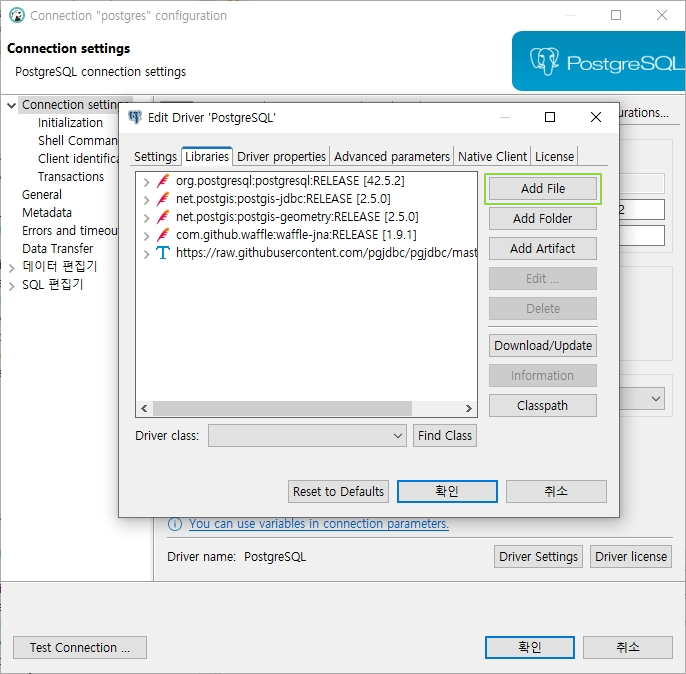Expand the raw.githubusercontent.com license entry
The width and height of the screenshot is (686, 674).
coord(147,254)
